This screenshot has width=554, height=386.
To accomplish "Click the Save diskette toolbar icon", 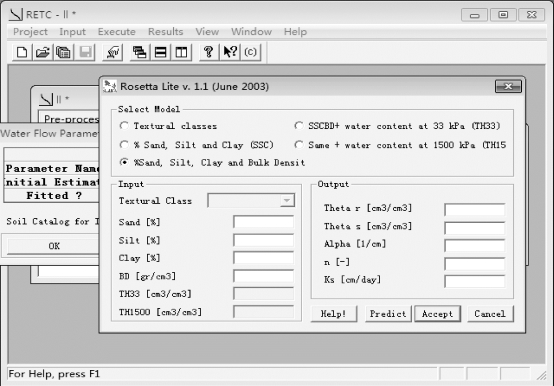I will click(x=85, y=53).
